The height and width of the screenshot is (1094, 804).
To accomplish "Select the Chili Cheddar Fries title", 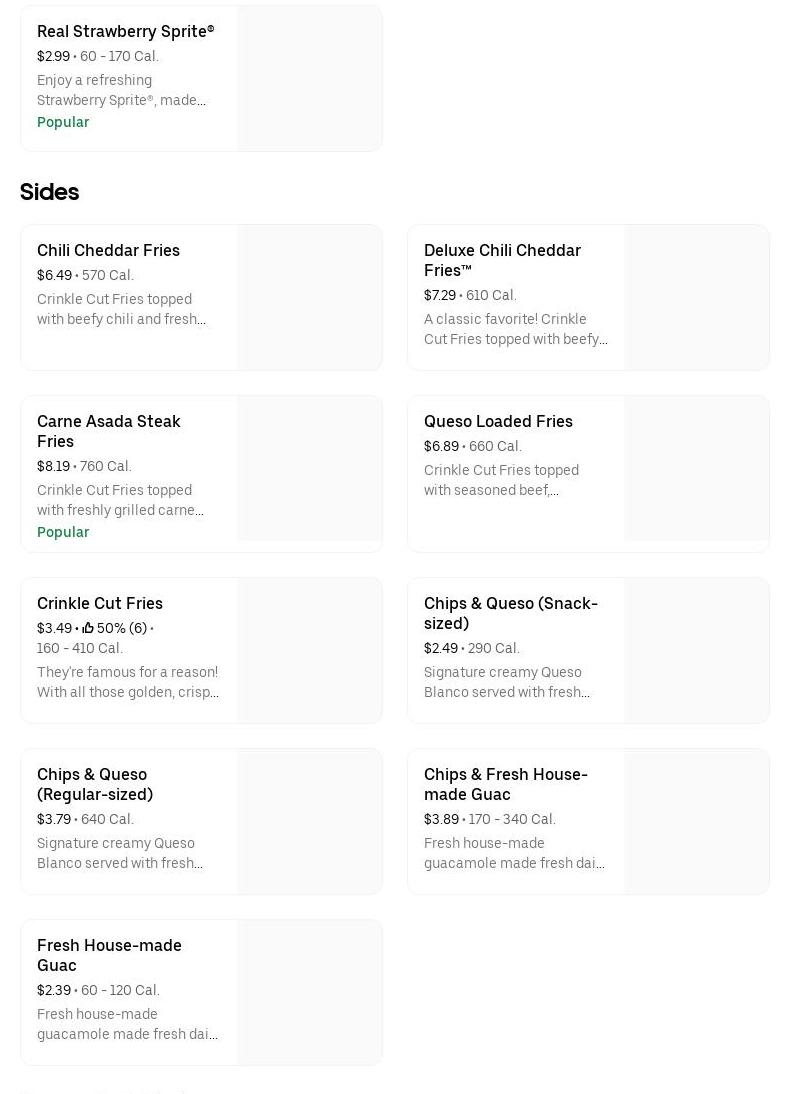I will click(108, 250).
